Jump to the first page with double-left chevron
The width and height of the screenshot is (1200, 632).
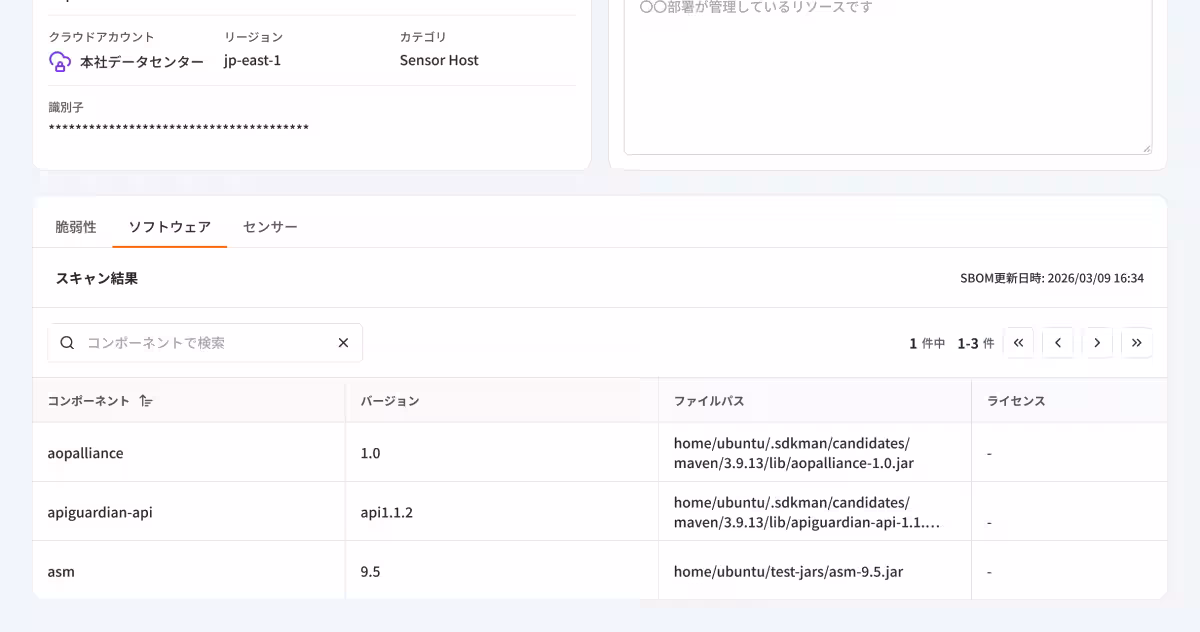(x=1018, y=342)
